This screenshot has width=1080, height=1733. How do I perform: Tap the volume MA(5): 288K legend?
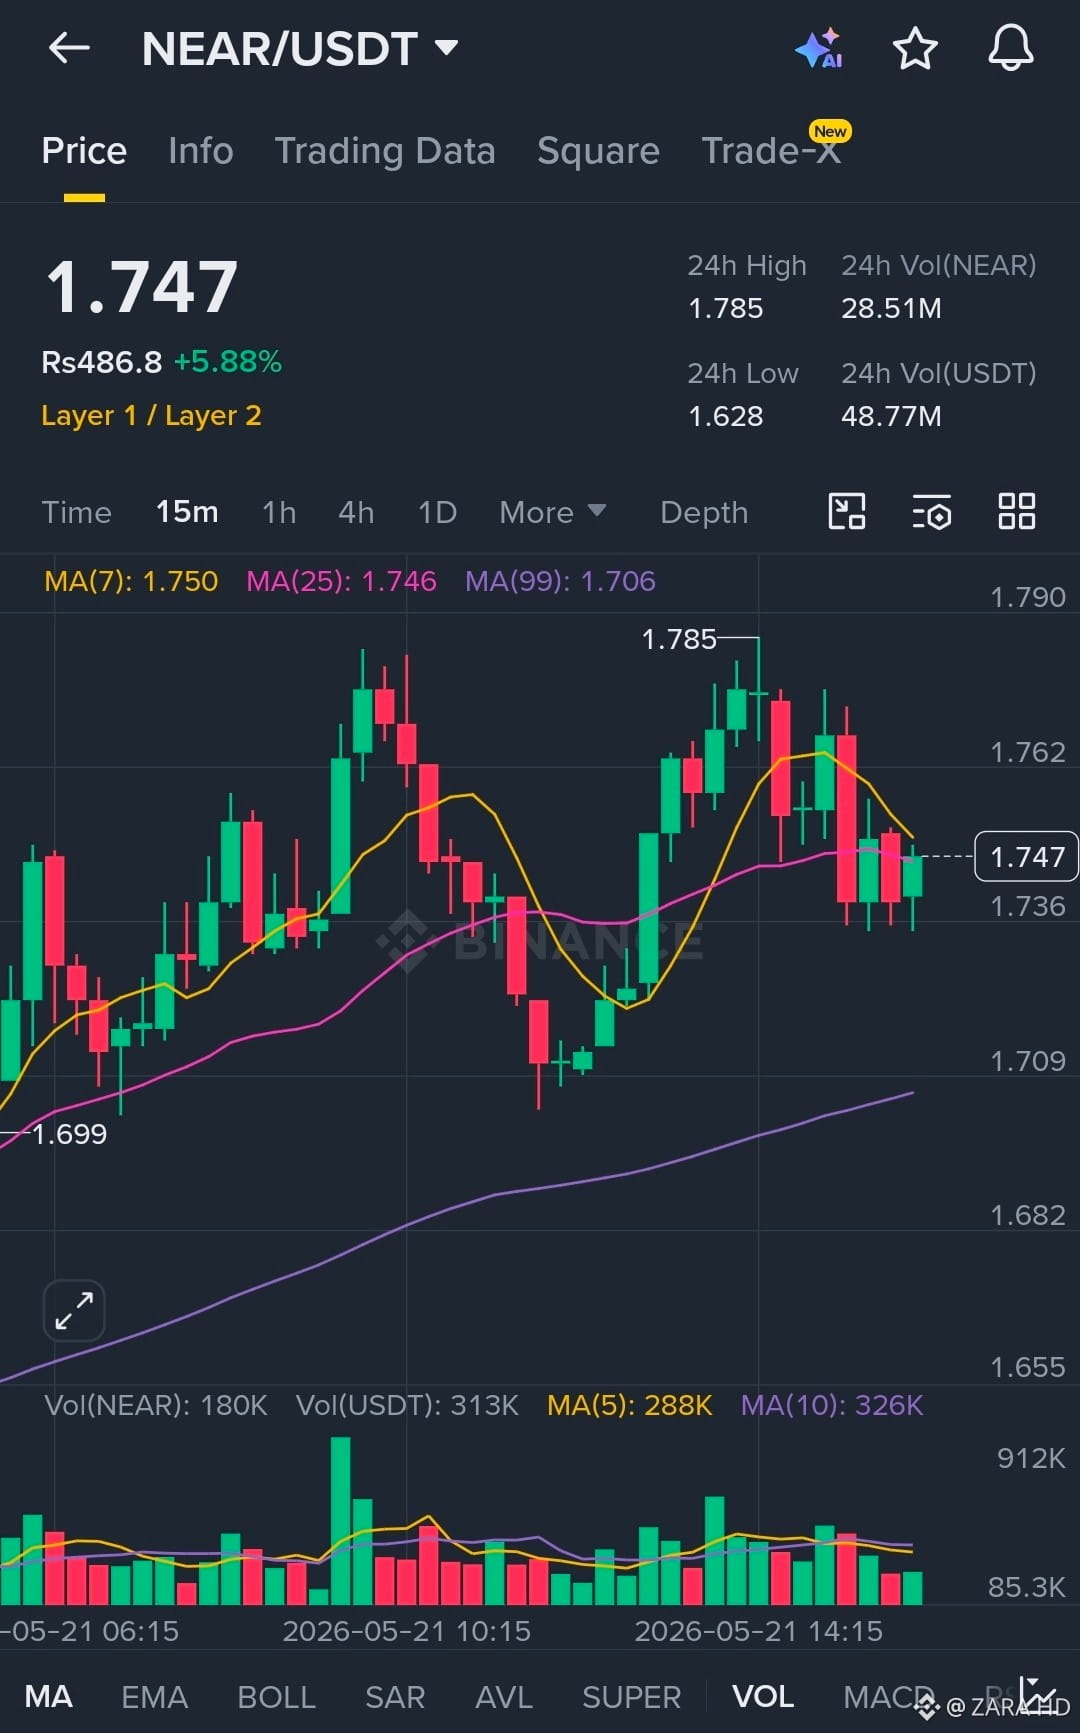tap(630, 1405)
